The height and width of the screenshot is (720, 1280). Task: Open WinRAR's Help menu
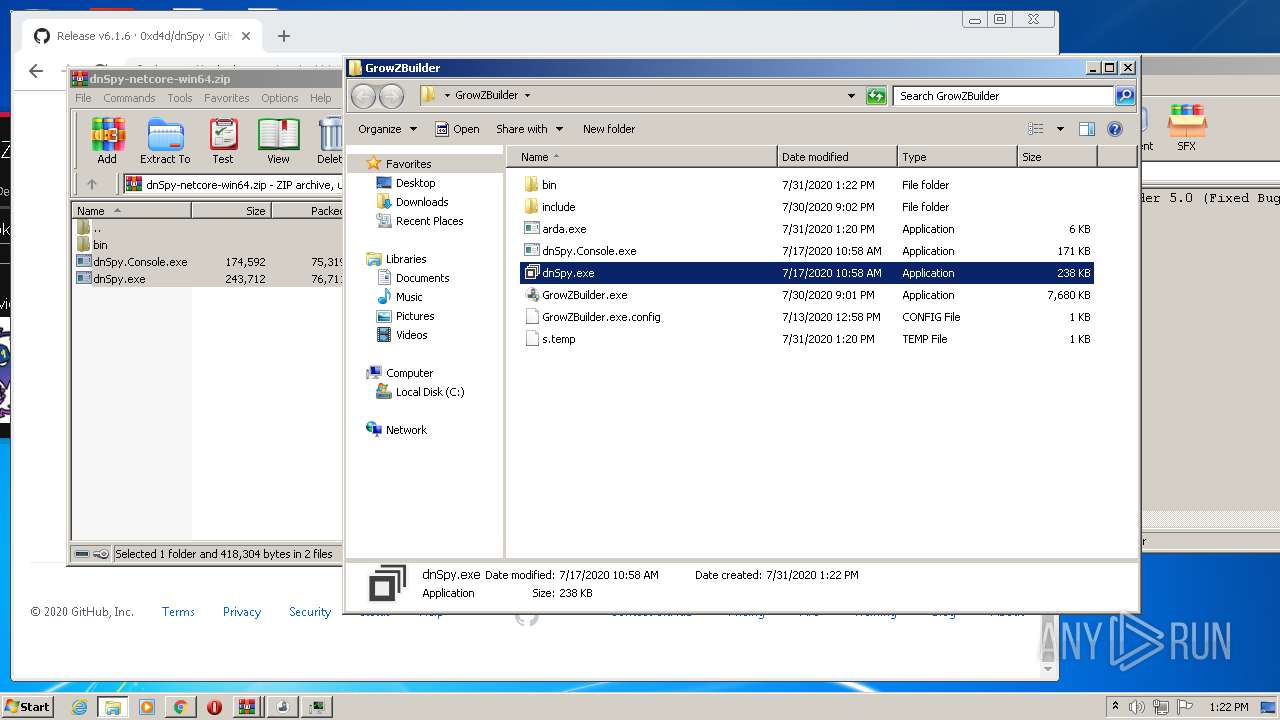coord(320,98)
